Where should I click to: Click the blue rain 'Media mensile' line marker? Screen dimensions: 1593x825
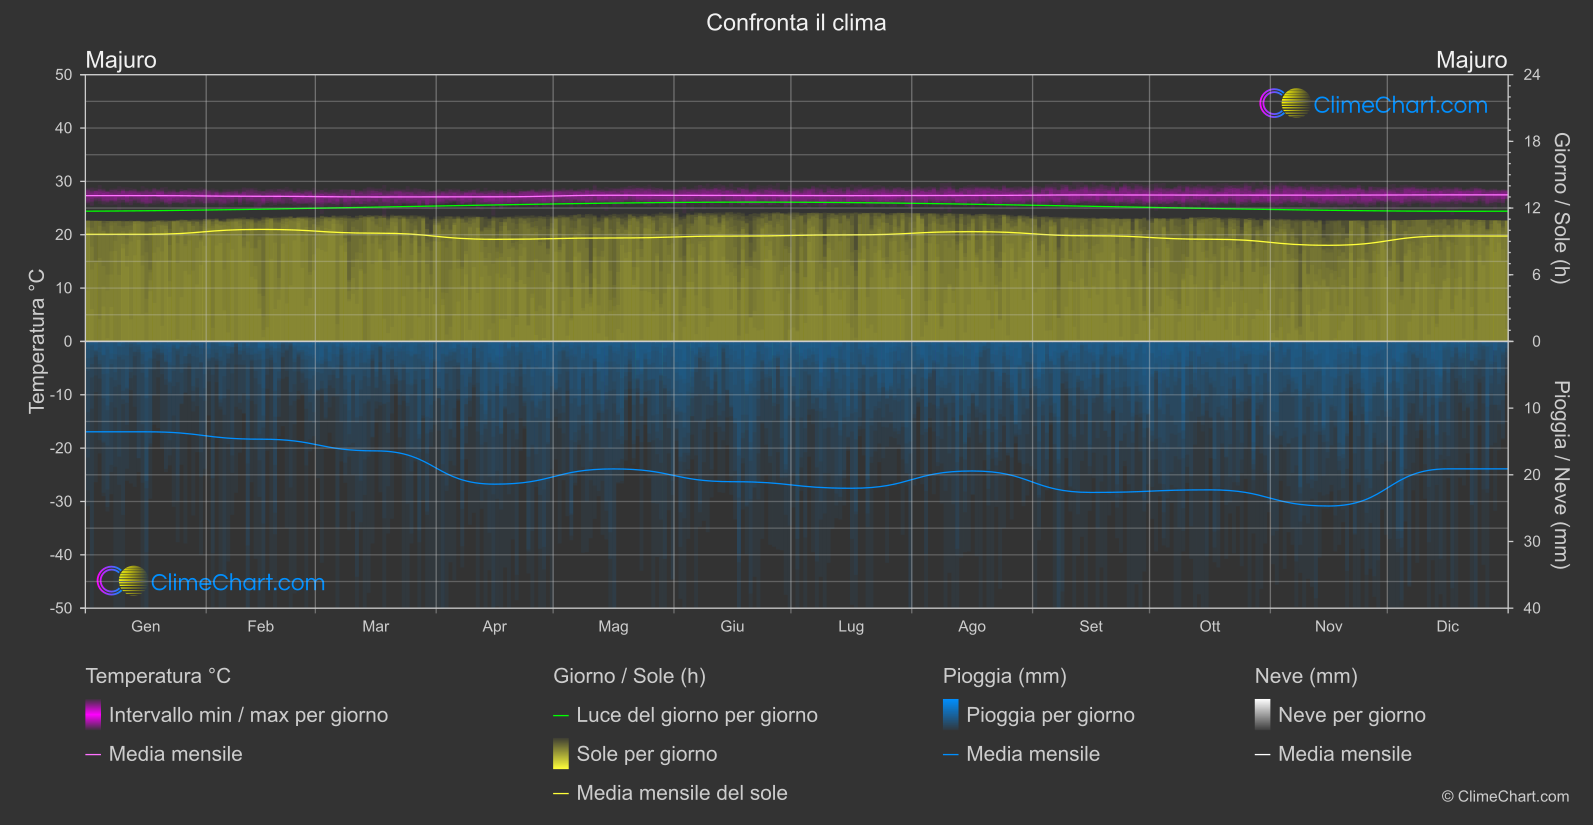coord(951,755)
